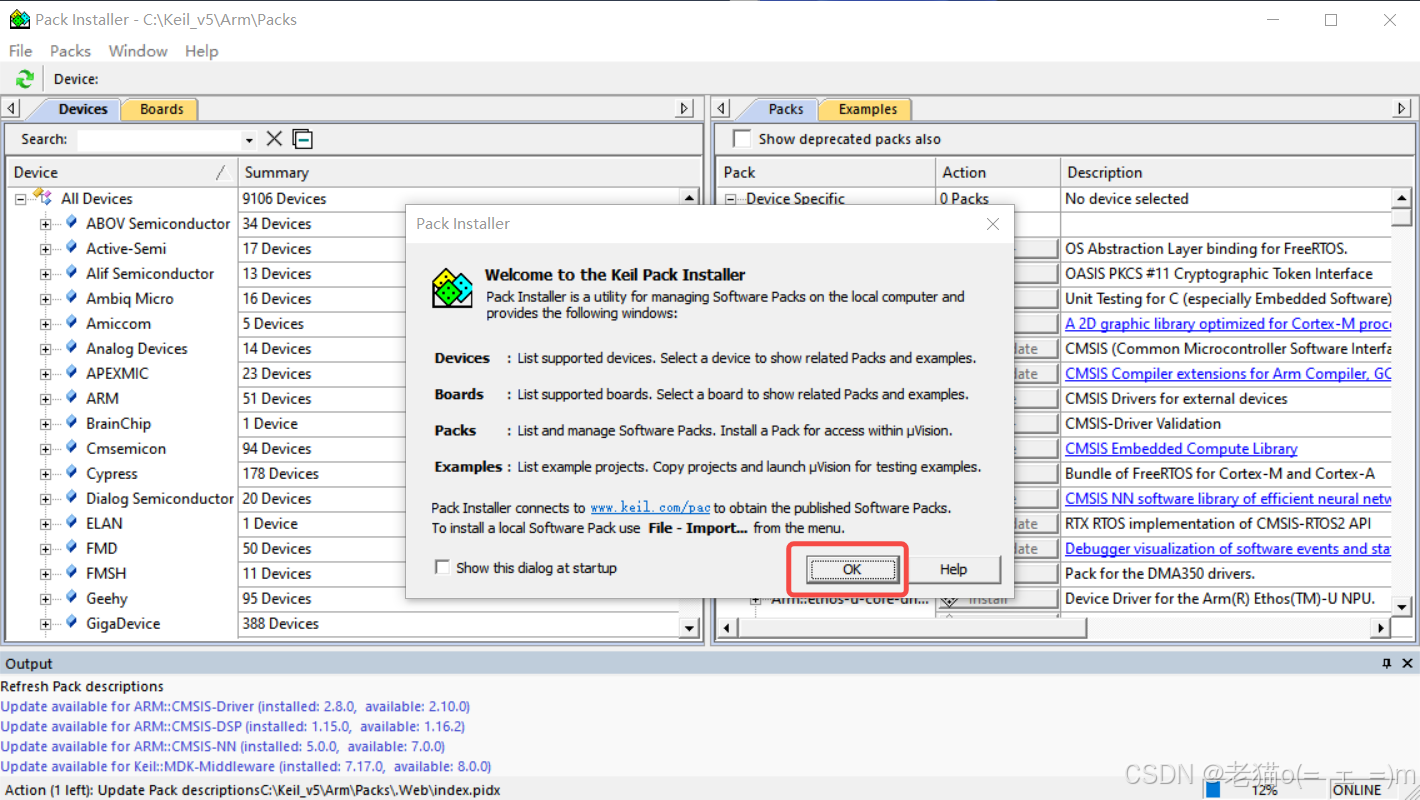Click 'Update available for ARM::CMSIS-DSP' output line

coord(233,726)
